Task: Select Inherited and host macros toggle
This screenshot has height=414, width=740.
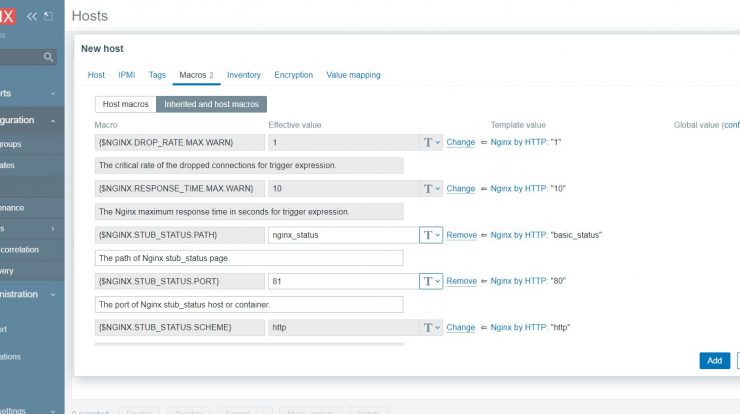Action: pyautogui.click(x=211, y=104)
